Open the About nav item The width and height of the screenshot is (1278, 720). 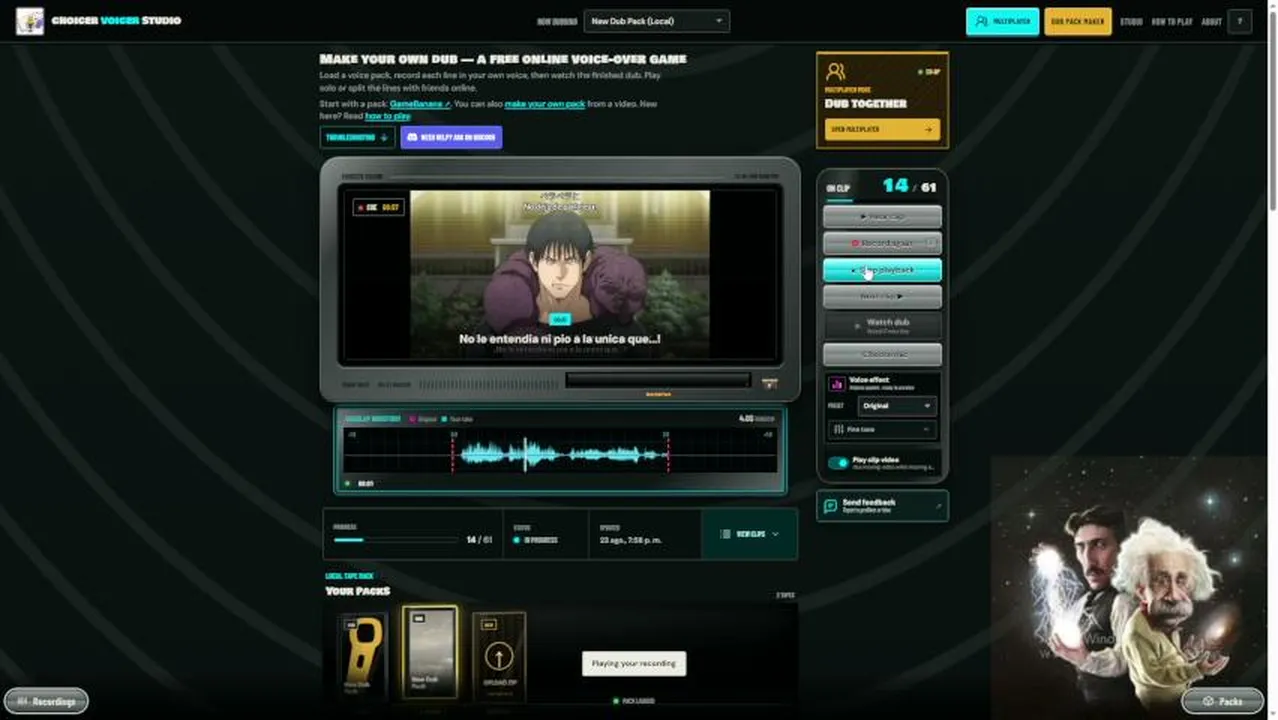[1211, 21]
